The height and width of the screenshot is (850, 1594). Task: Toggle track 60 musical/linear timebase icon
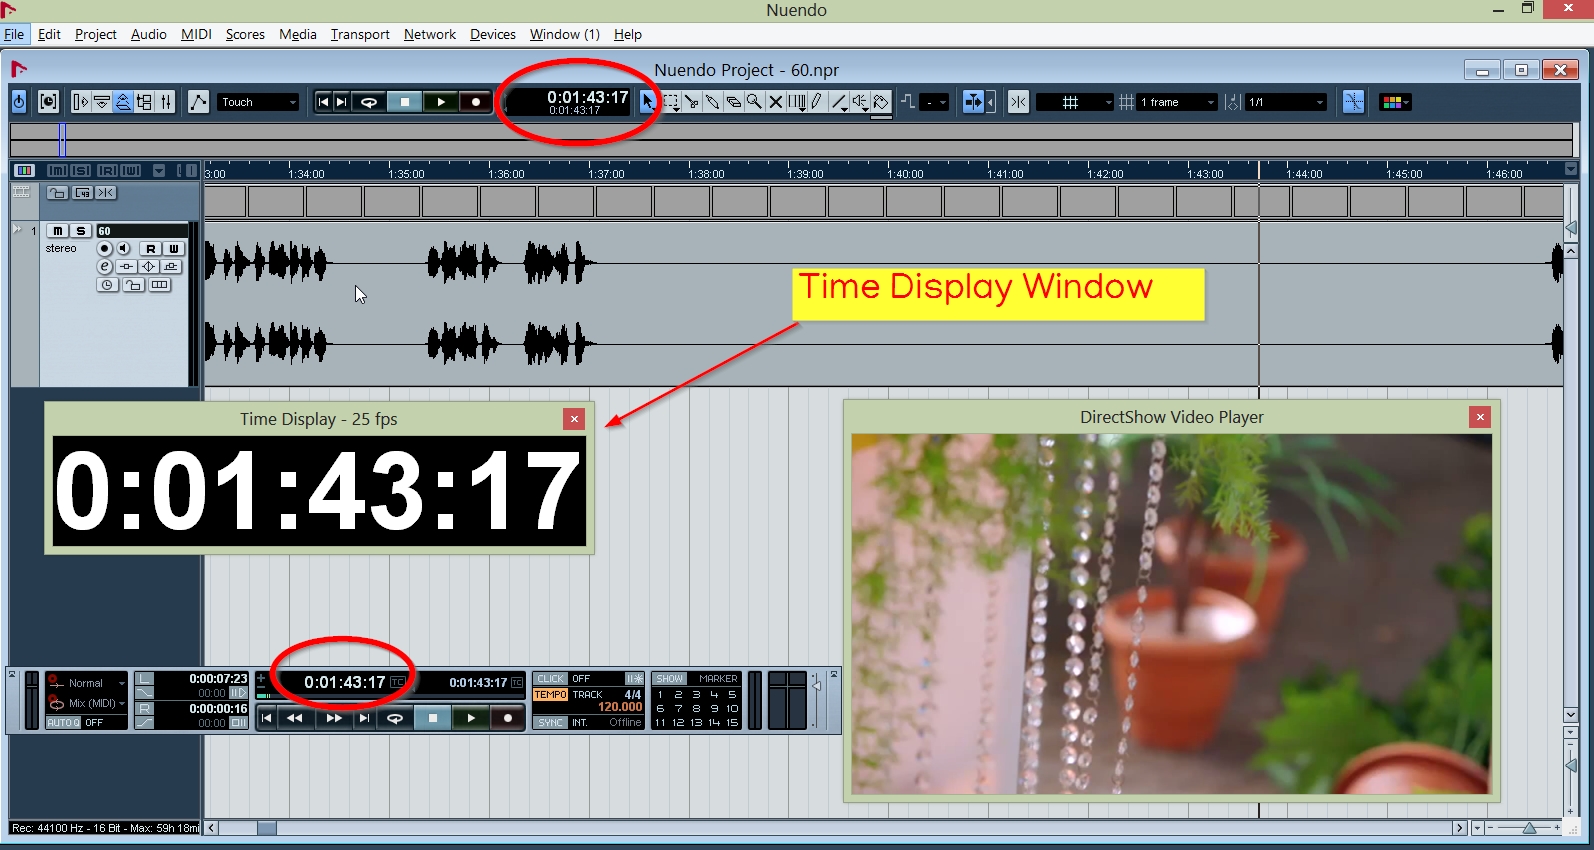107,285
